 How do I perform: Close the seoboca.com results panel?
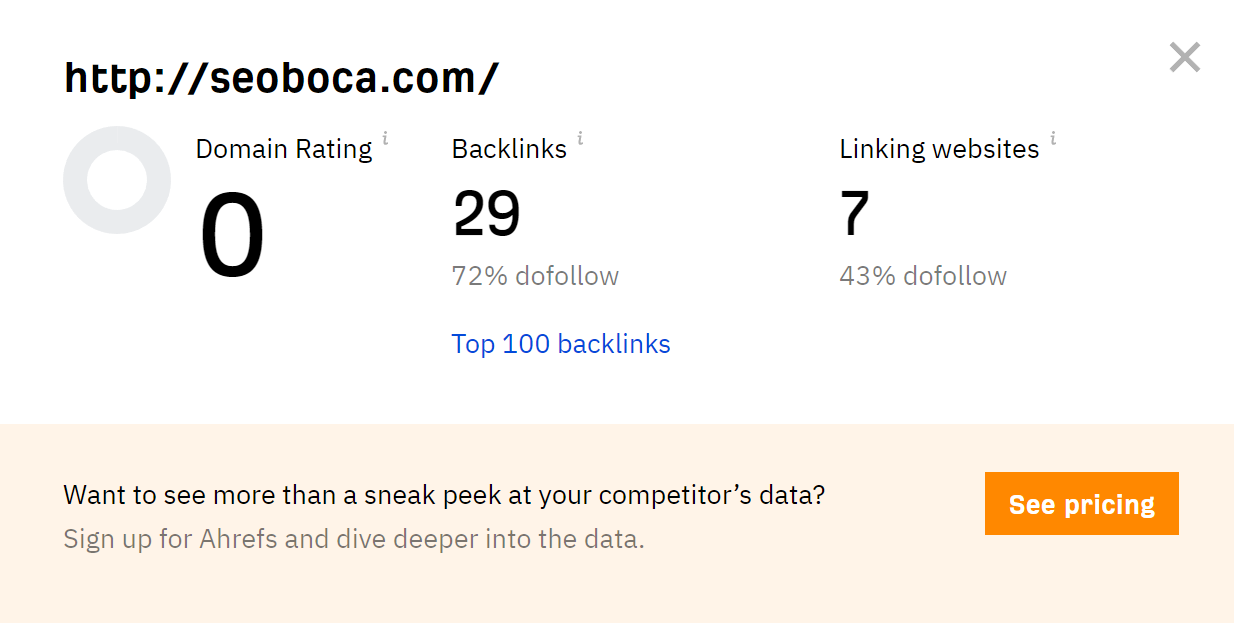coord(1184,57)
